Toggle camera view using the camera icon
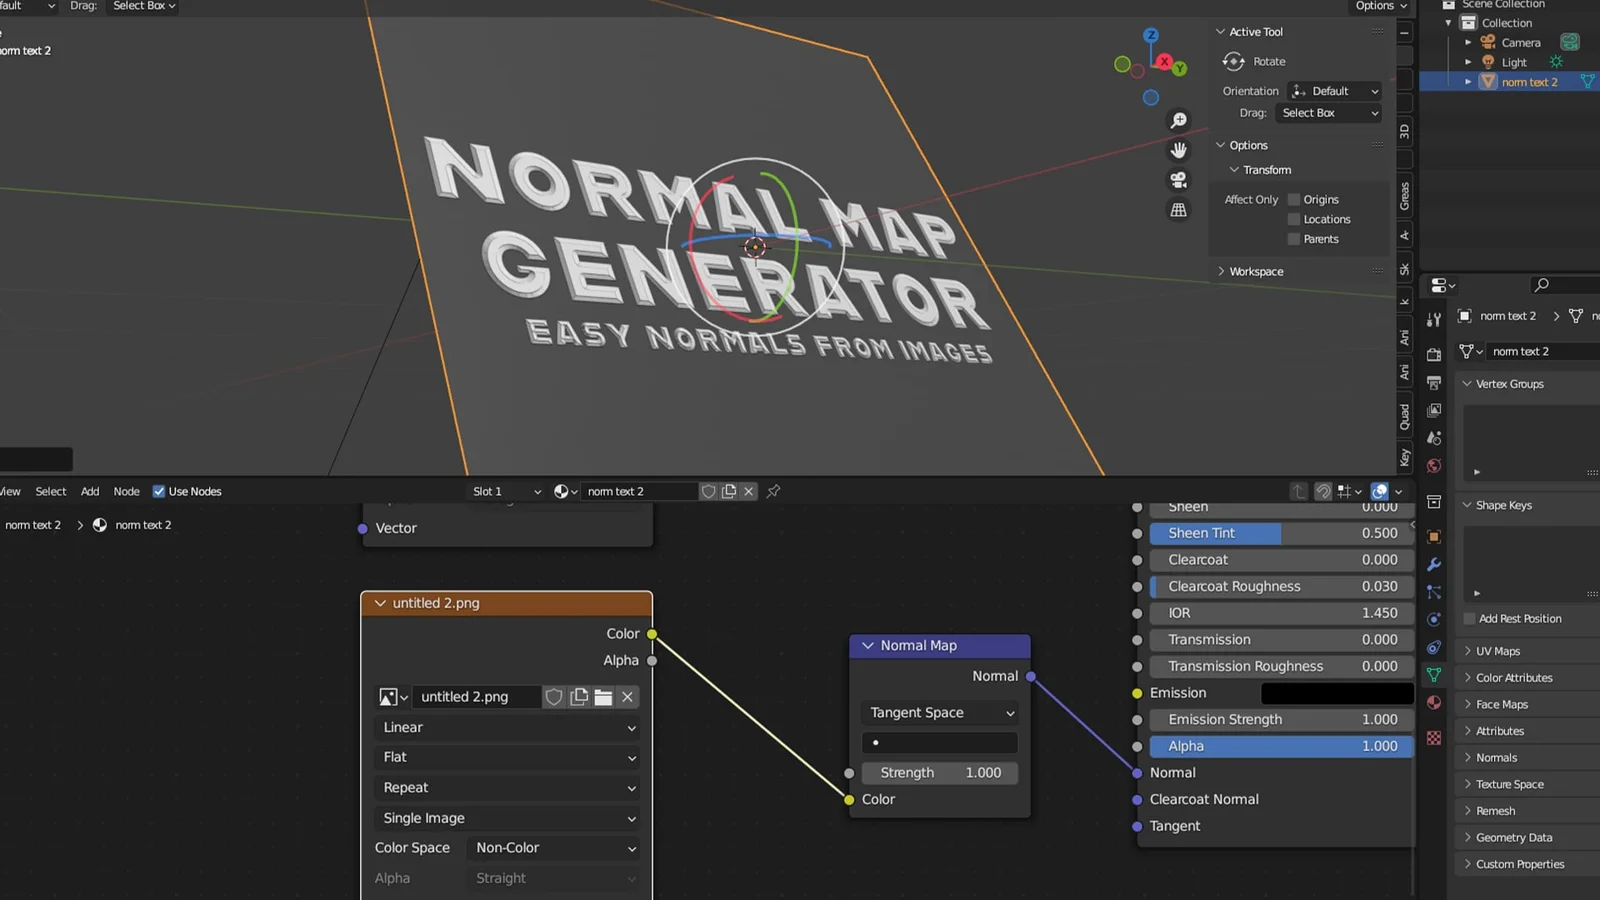This screenshot has width=1600, height=900. click(x=1179, y=179)
